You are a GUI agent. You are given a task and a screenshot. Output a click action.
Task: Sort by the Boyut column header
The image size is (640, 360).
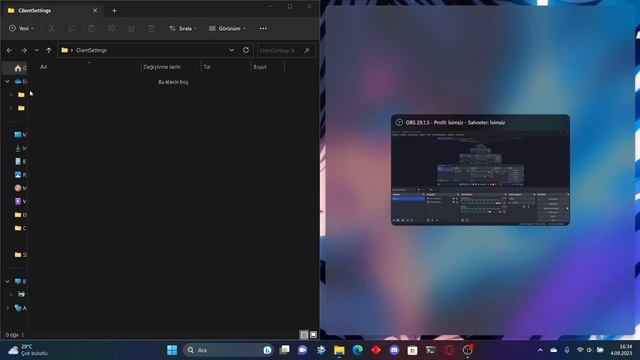coord(260,67)
